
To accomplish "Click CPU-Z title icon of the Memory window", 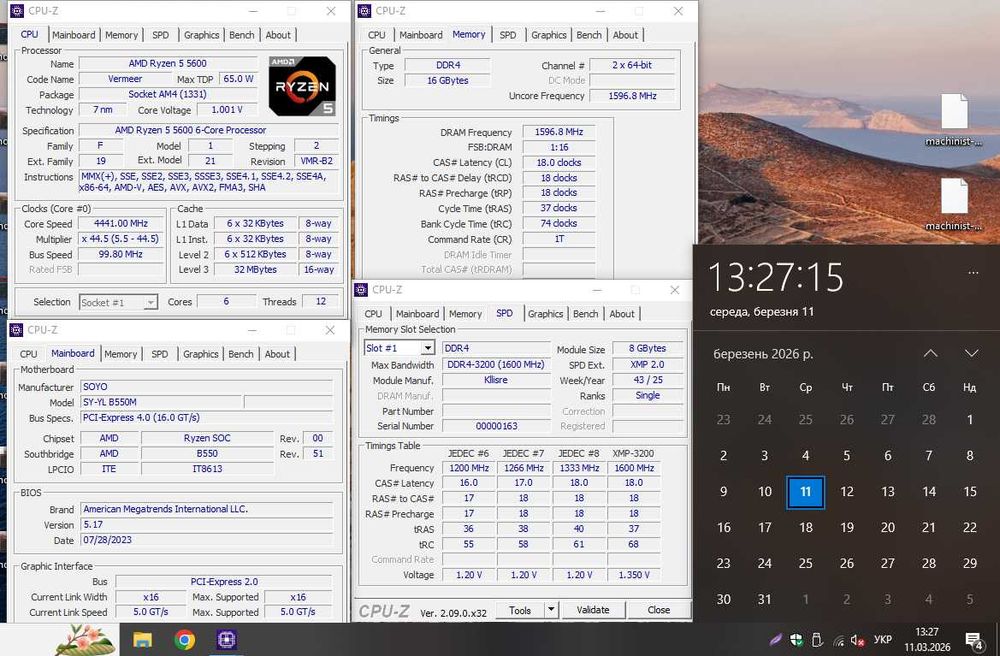I will (364, 11).
